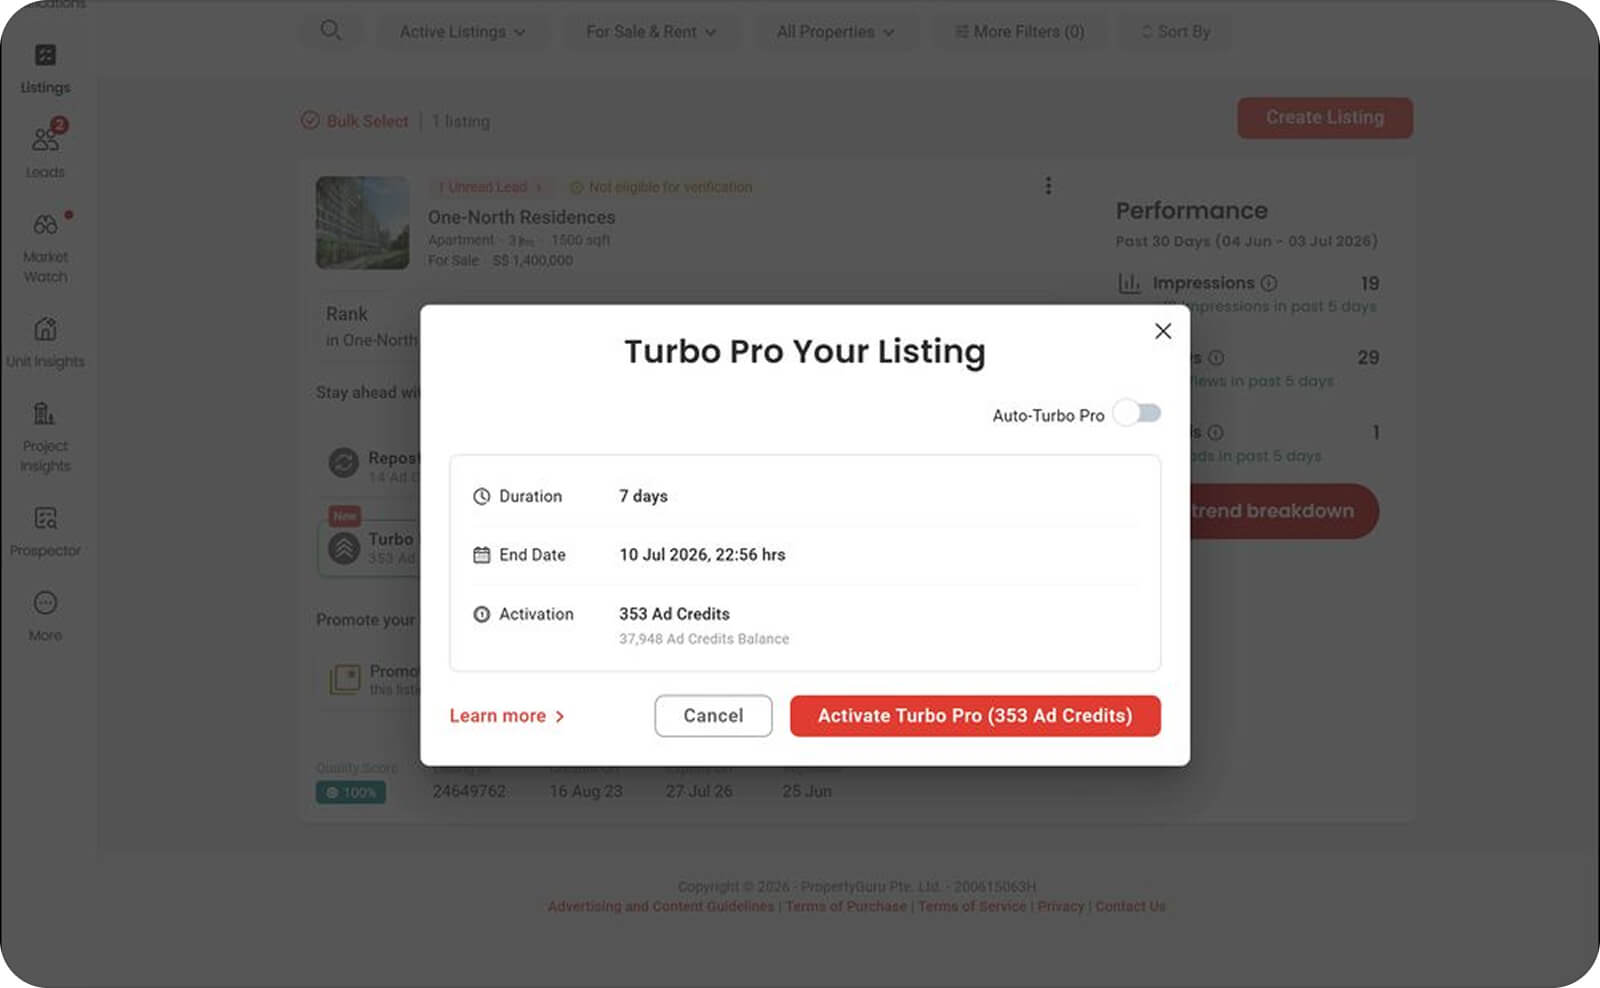The image size is (1600, 988).
Task: Open the Sort By menu
Action: pyautogui.click(x=1175, y=32)
